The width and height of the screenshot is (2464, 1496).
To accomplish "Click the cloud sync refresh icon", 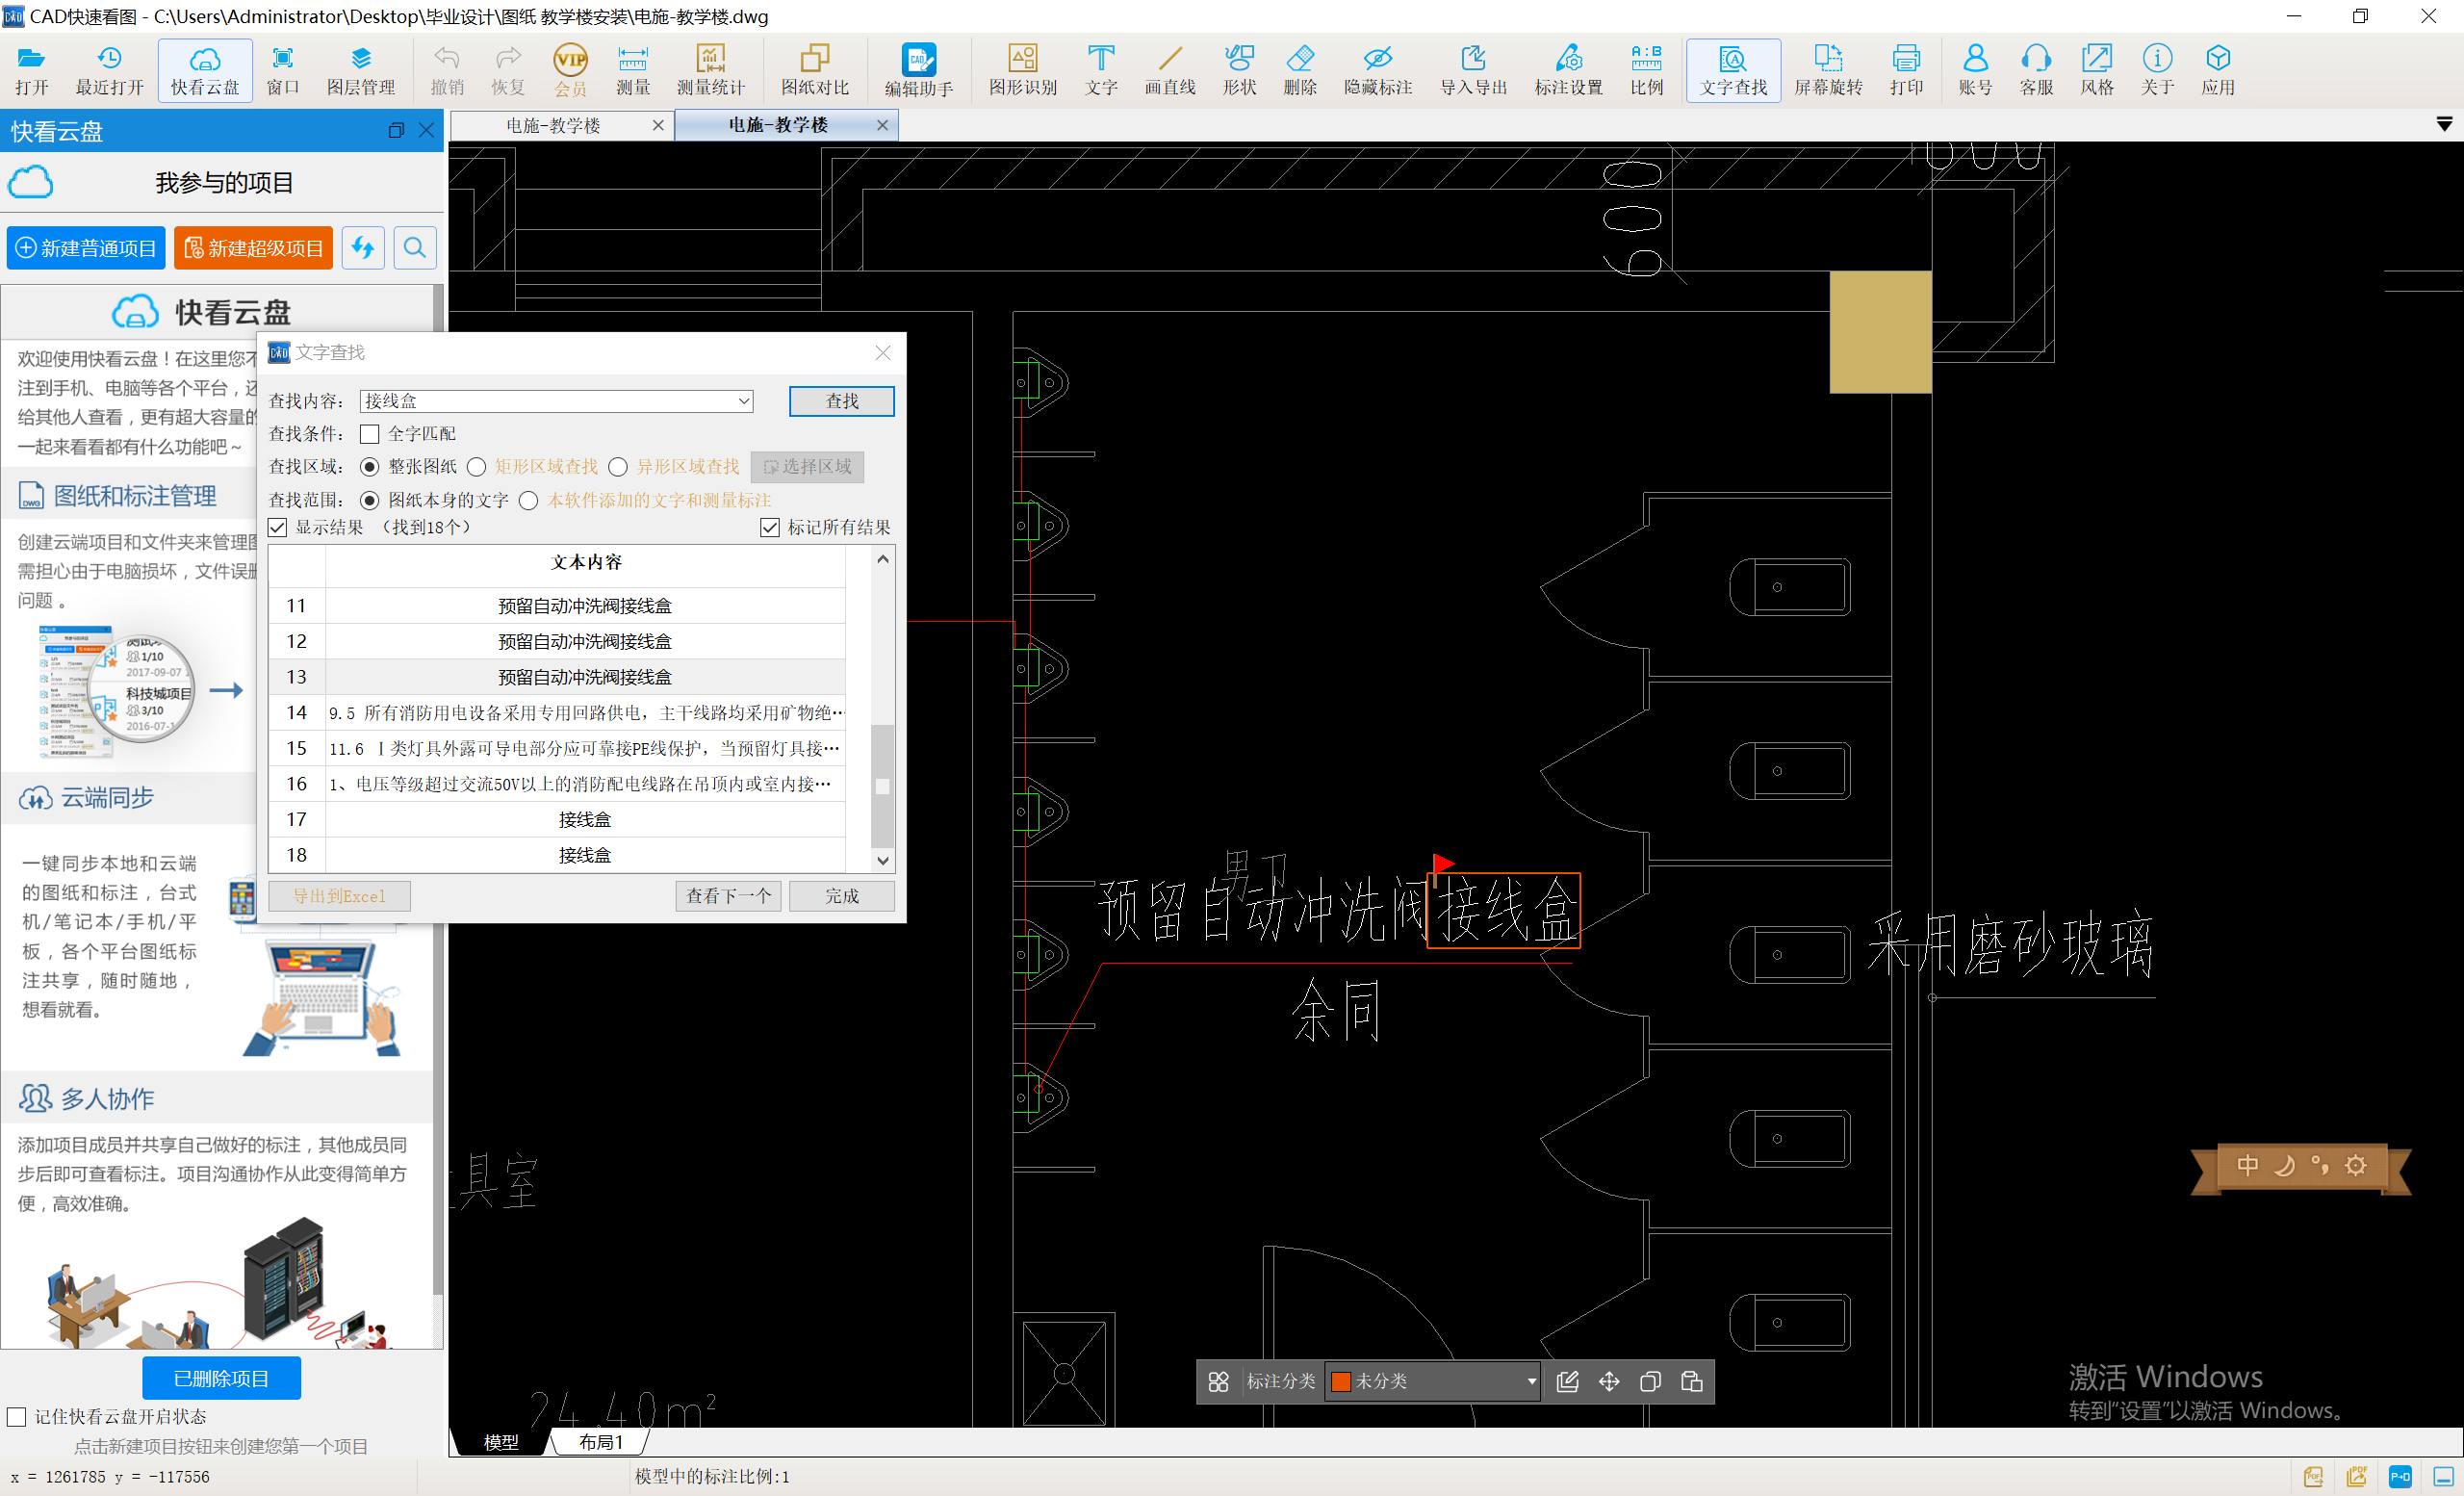I will pyautogui.click(x=363, y=247).
